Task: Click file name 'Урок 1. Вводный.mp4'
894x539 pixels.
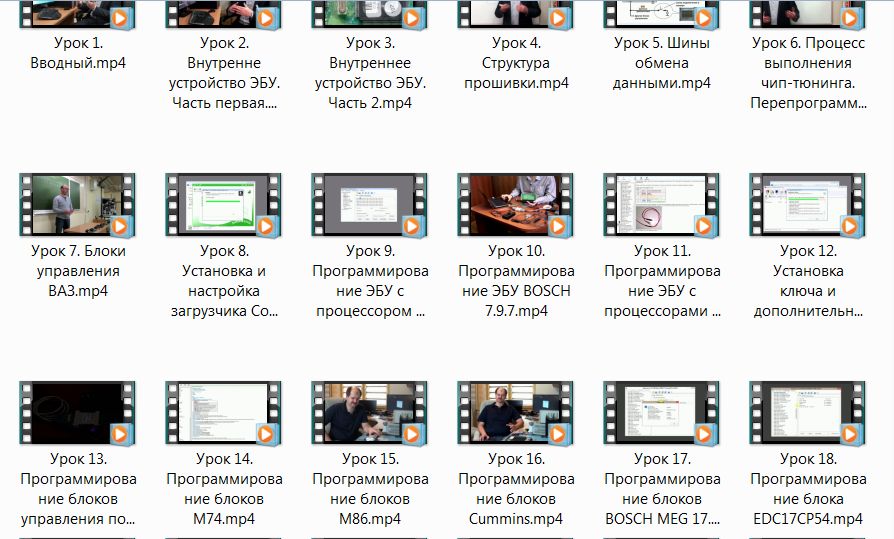Action: click(78, 53)
